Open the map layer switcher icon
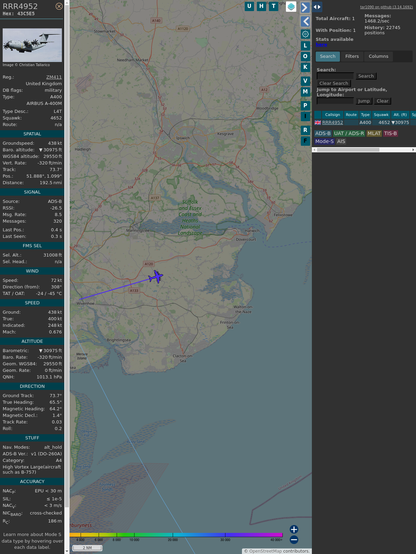The image size is (416, 554). click(291, 6)
